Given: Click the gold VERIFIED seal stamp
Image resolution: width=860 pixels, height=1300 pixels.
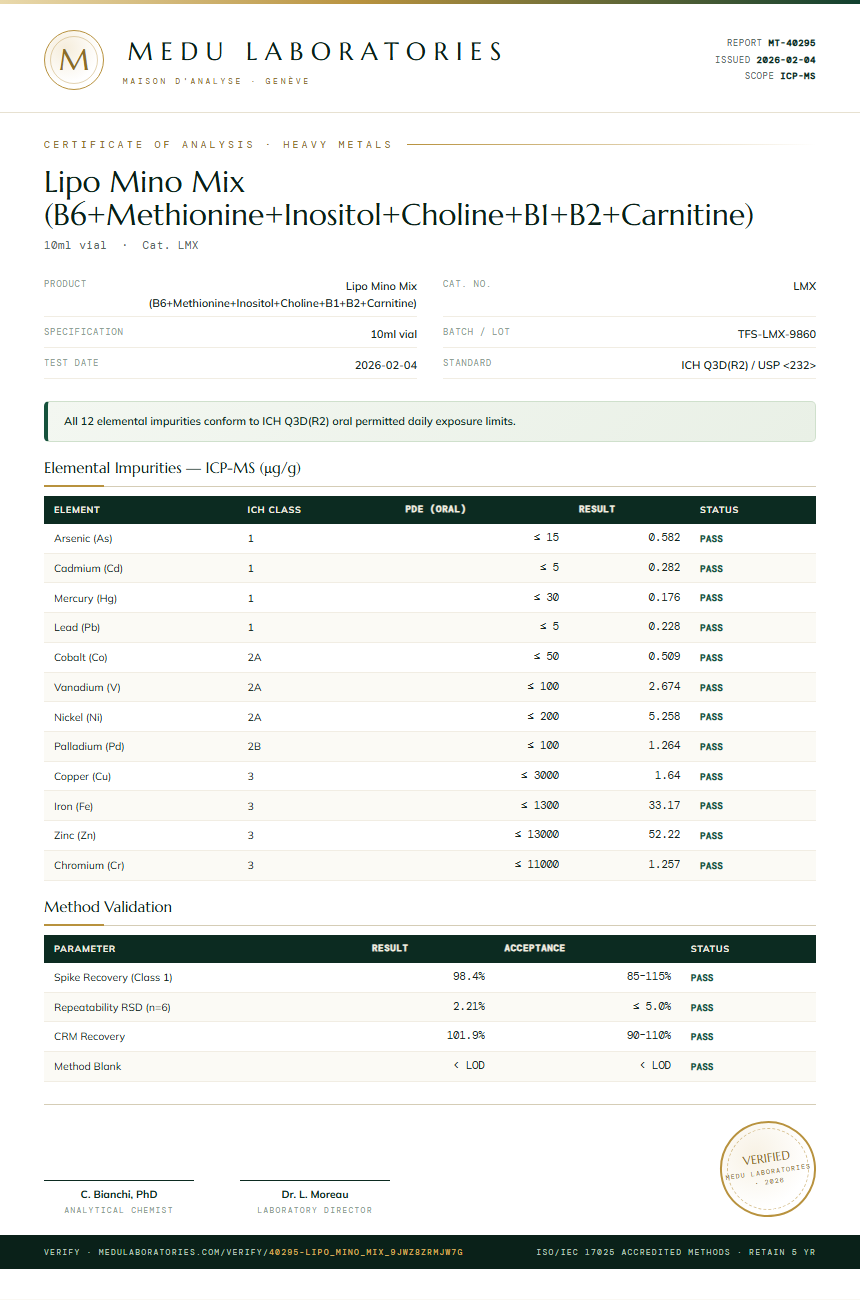Looking at the screenshot, I should point(768,1169).
